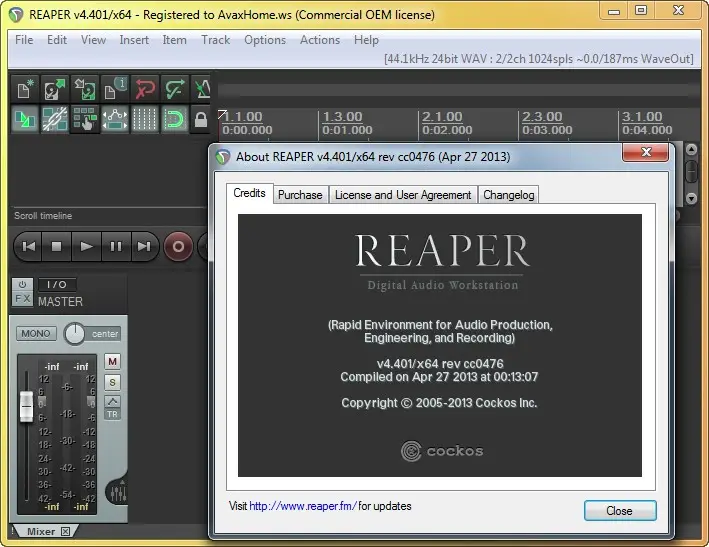Viewport: 709px width, 547px height.
Task: Click the REAPER logo credits image
Action: pos(440,345)
